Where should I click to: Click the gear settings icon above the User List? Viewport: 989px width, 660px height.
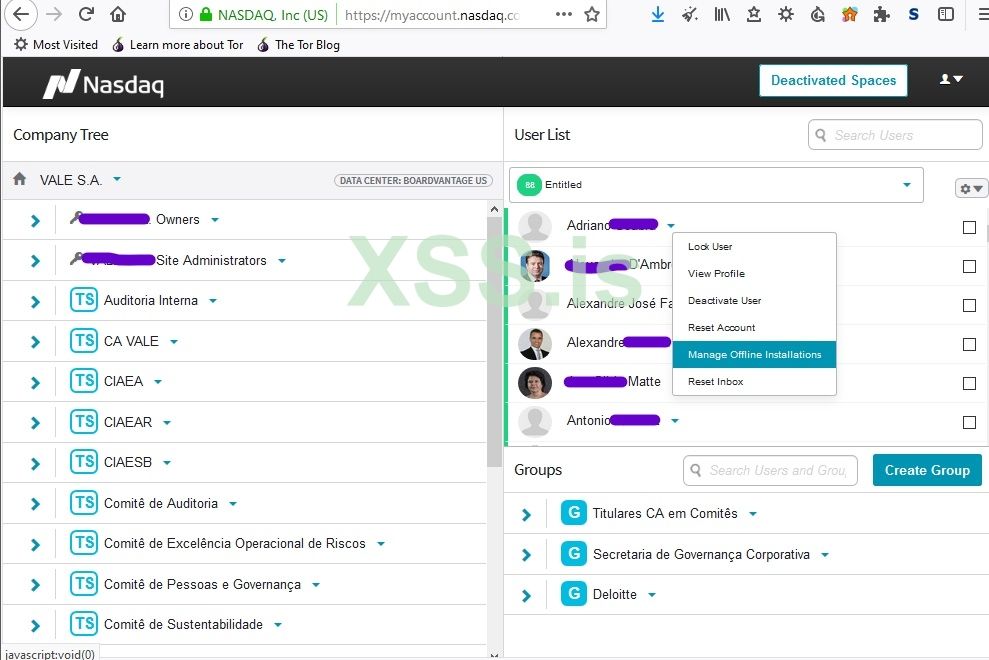point(966,188)
